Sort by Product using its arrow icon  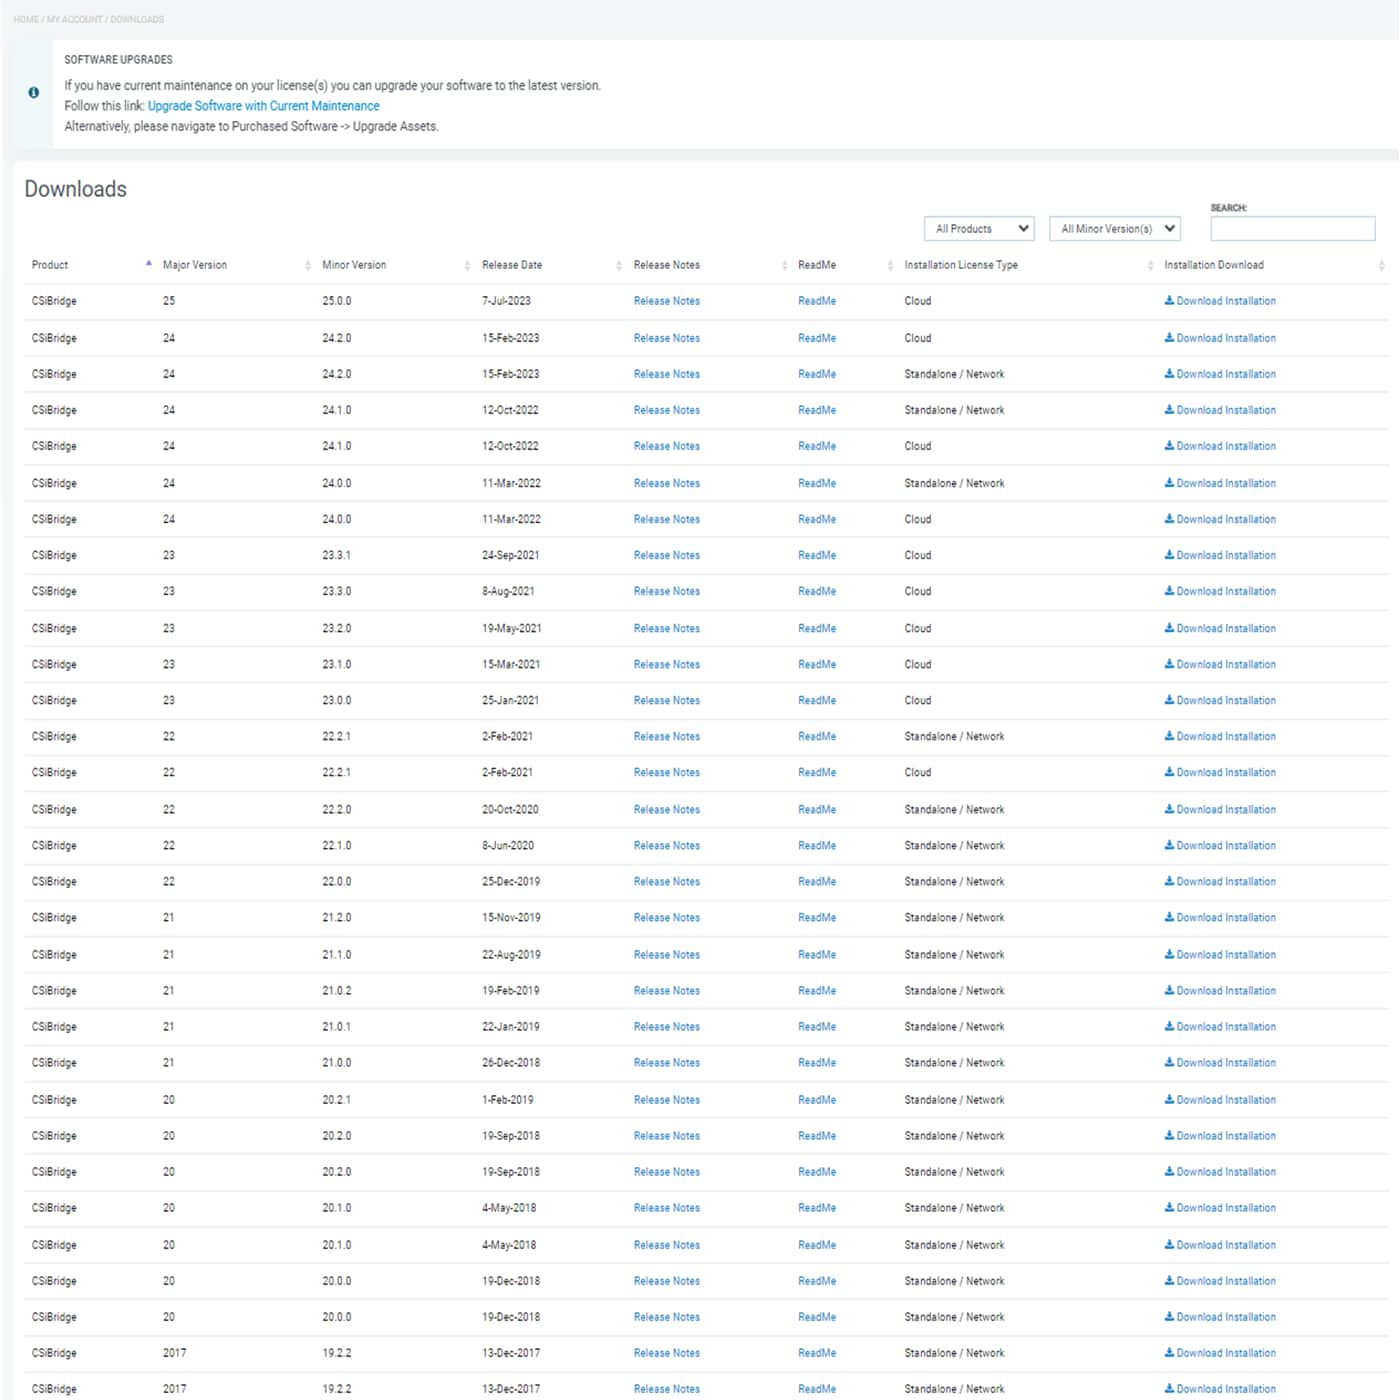(x=149, y=264)
